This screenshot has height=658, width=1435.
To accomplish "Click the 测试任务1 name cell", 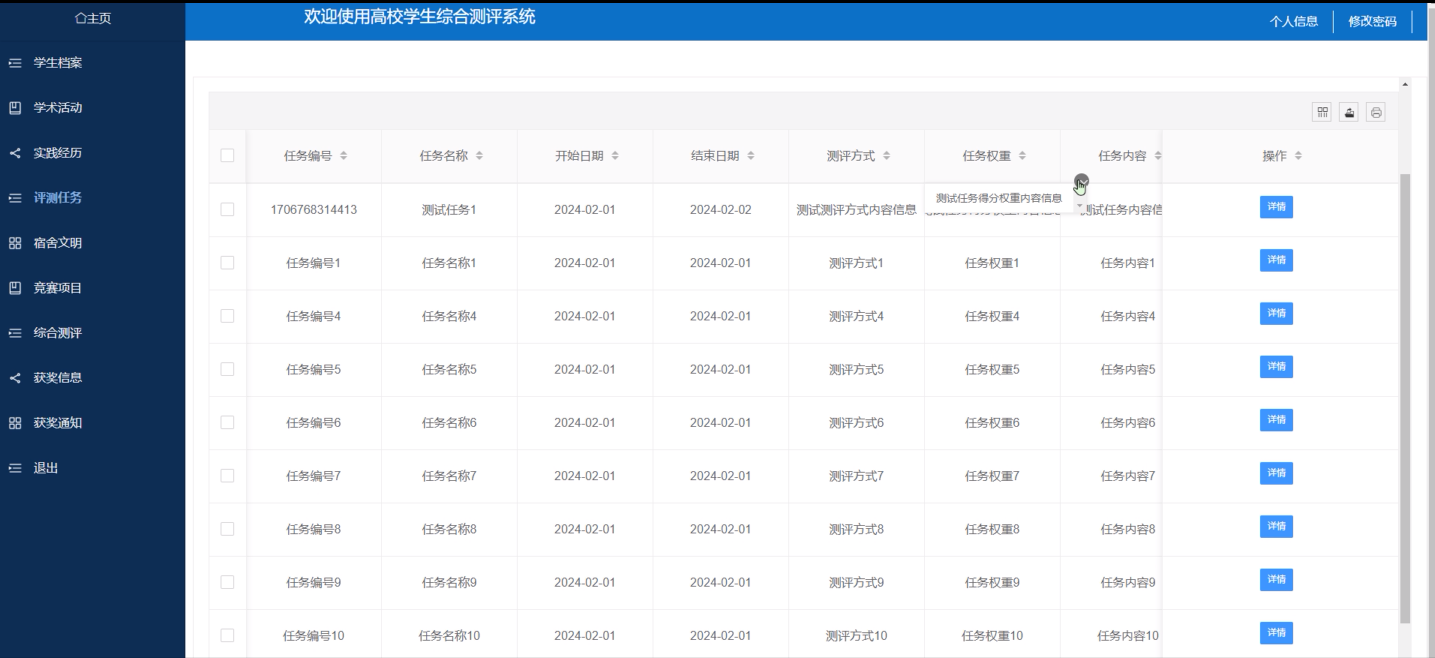I will pyautogui.click(x=449, y=210).
